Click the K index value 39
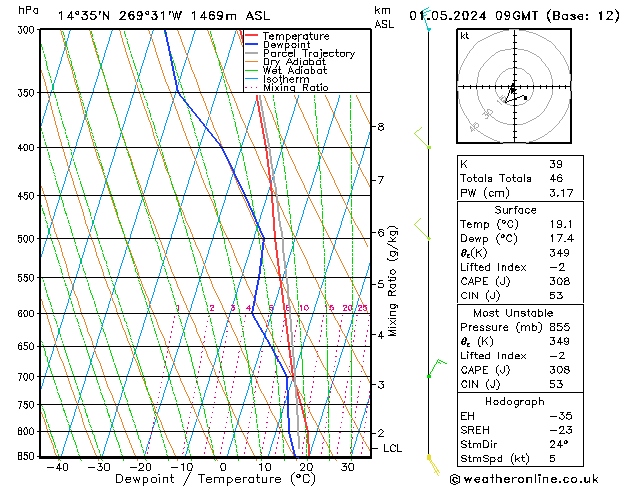This screenshot has height=486, width=629. [x=556, y=164]
